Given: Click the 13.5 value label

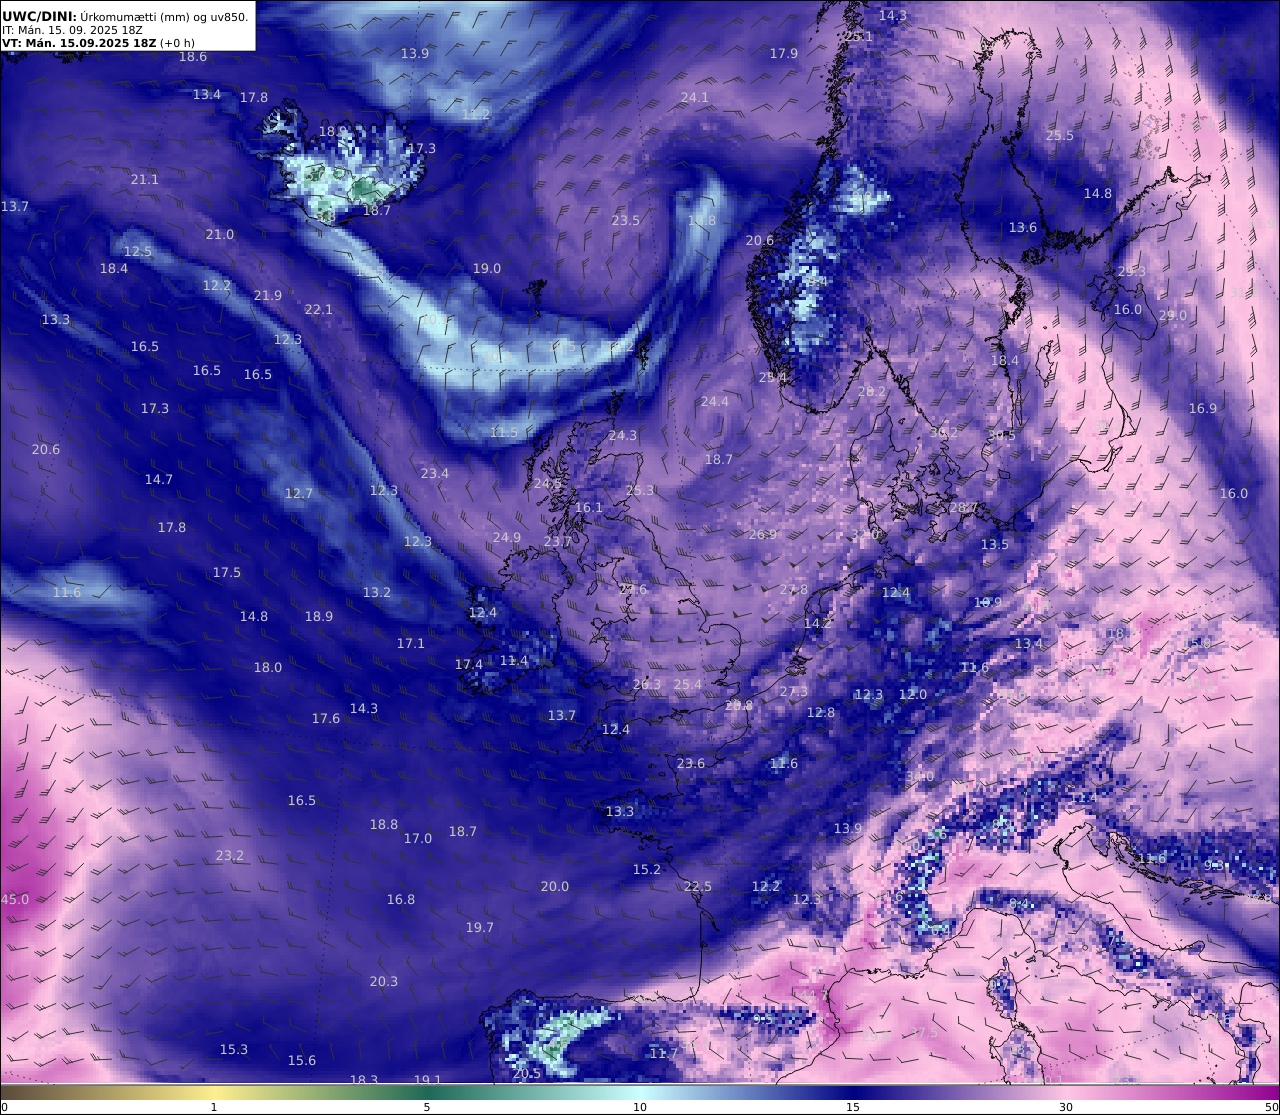Looking at the screenshot, I should (x=994, y=545).
